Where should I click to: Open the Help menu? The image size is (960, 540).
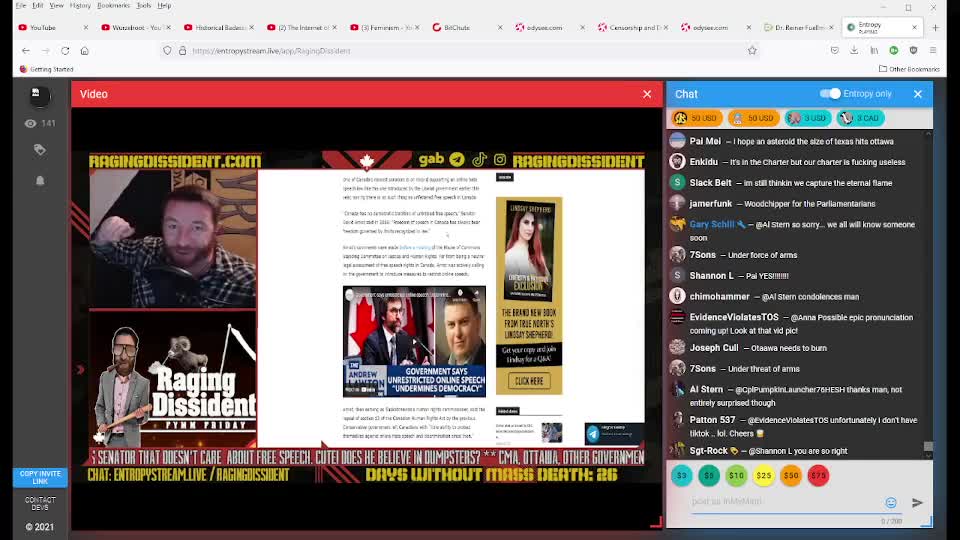click(x=164, y=6)
